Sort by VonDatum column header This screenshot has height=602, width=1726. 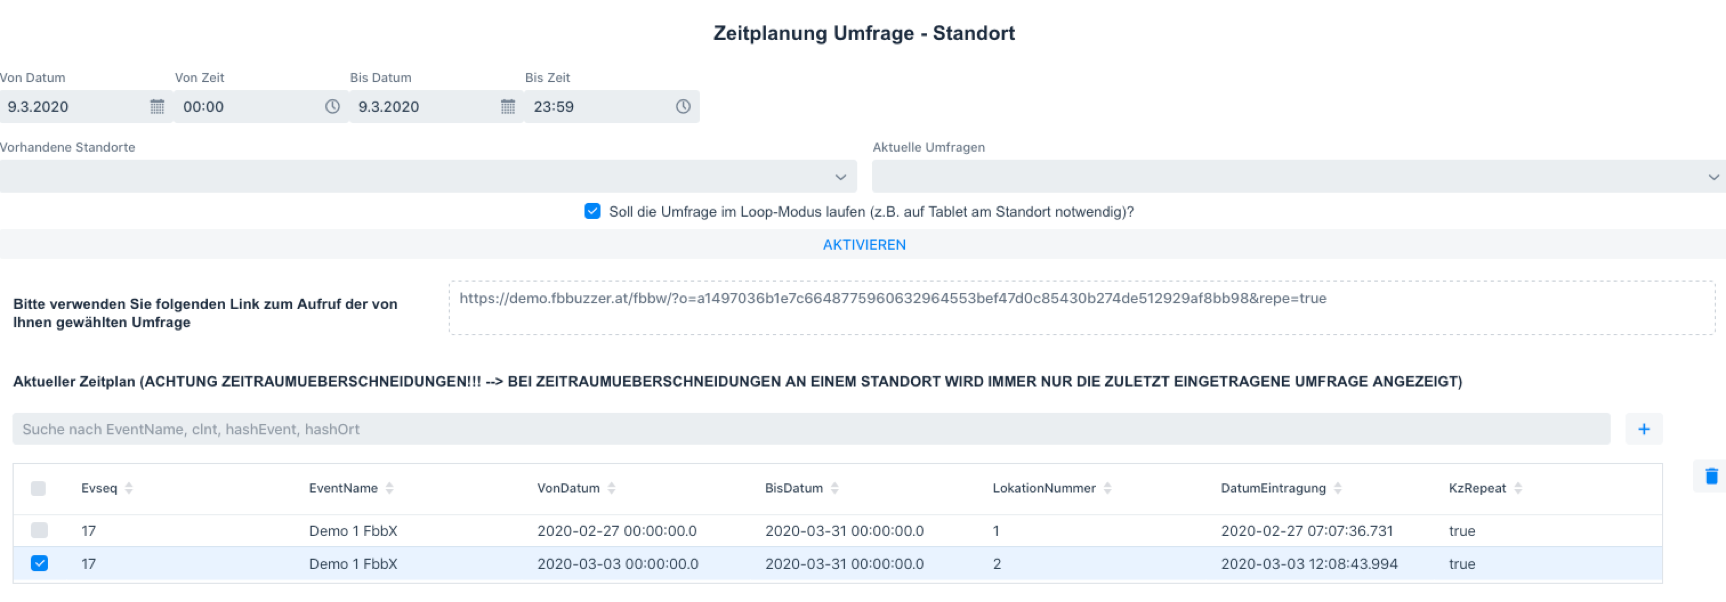568,488
